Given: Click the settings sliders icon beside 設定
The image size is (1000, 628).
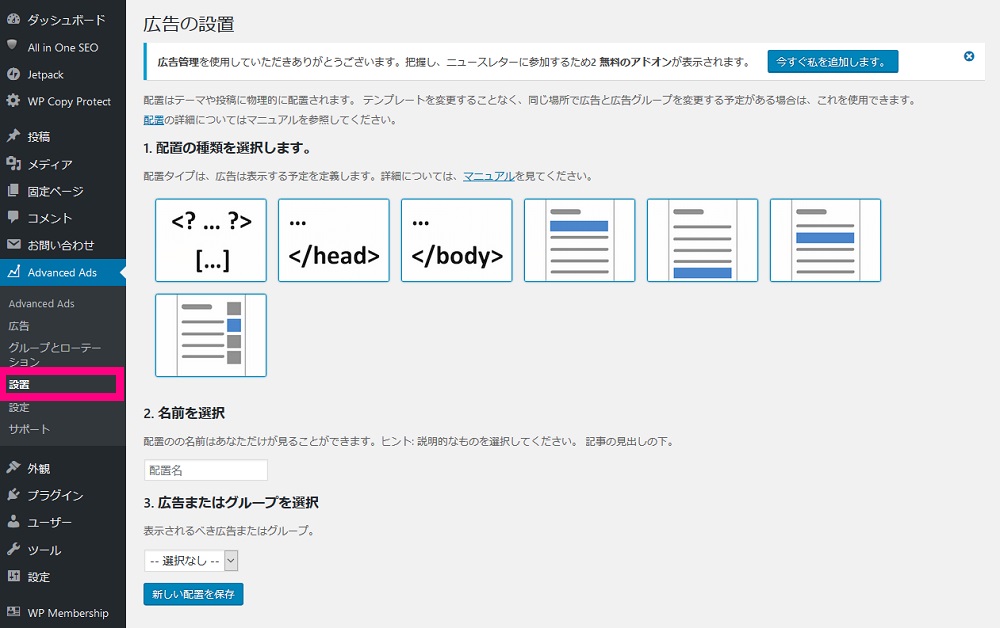Looking at the screenshot, I should 13,576.
